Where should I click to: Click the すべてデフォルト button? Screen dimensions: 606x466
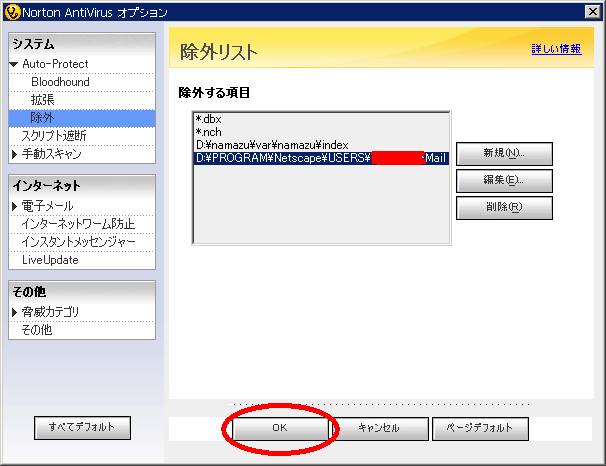(x=82, y=427)
